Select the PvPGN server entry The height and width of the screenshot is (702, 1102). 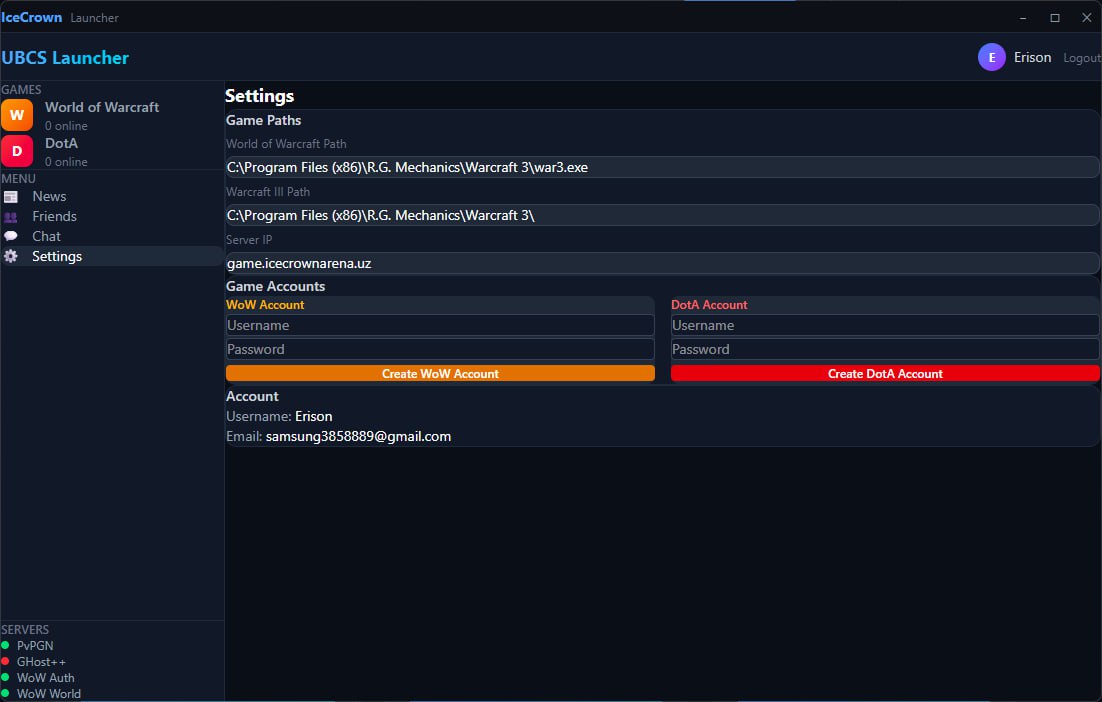(36, 646)
